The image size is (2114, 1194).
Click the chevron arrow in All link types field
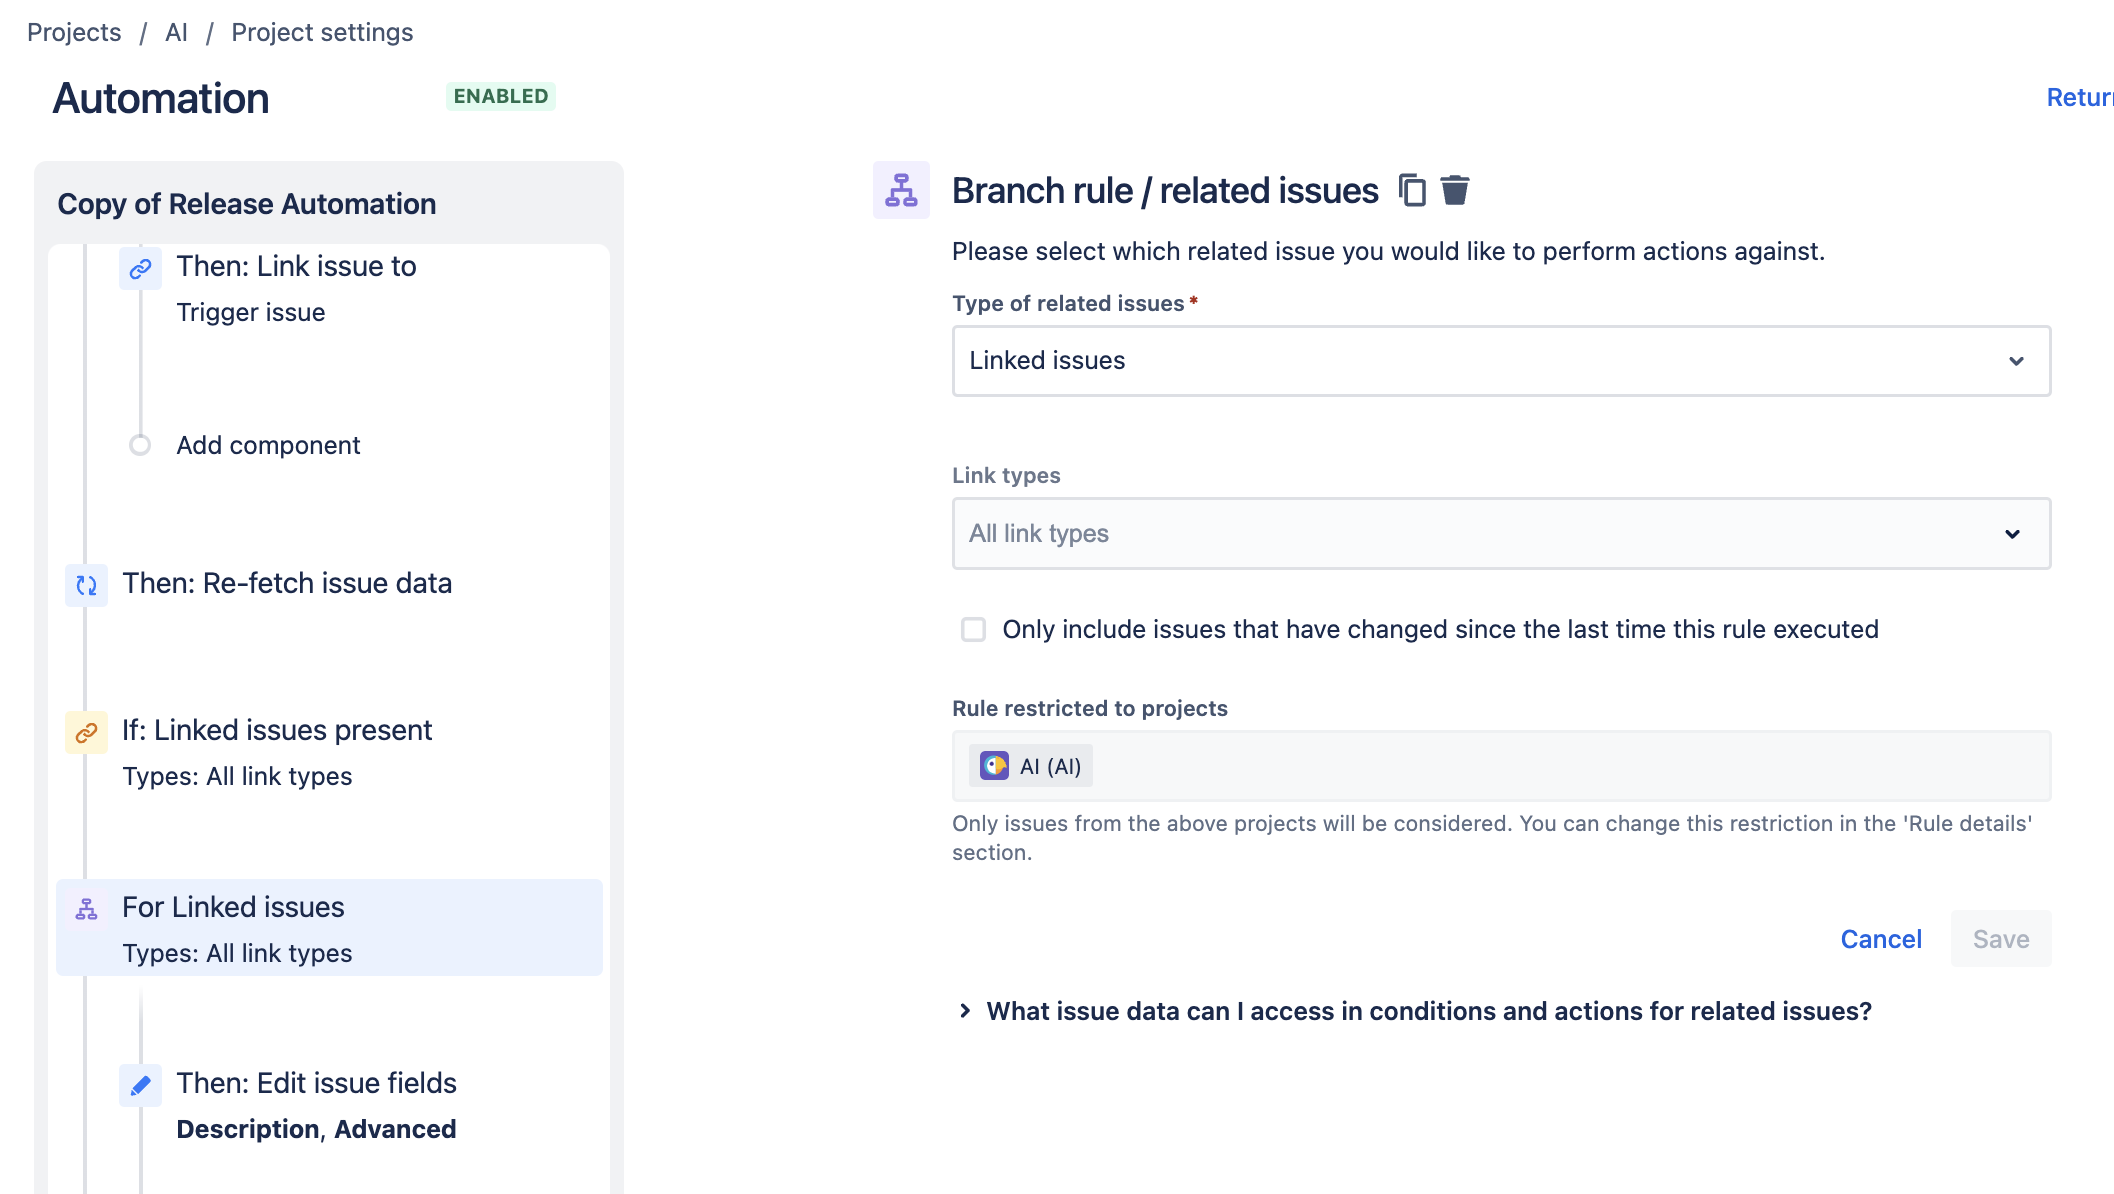[2012, 534]
